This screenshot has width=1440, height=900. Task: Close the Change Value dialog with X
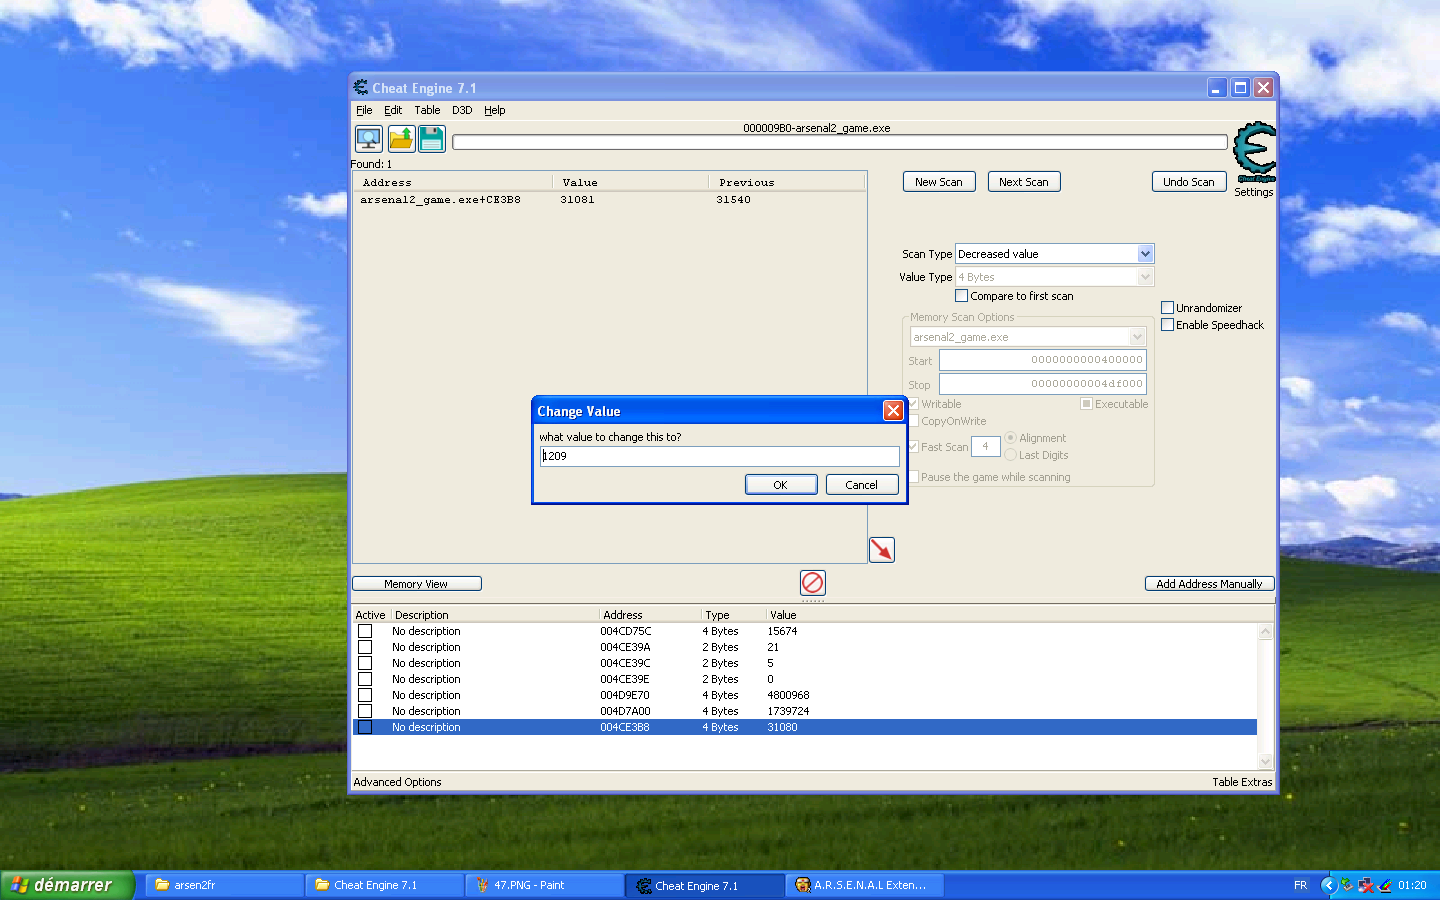893,411
